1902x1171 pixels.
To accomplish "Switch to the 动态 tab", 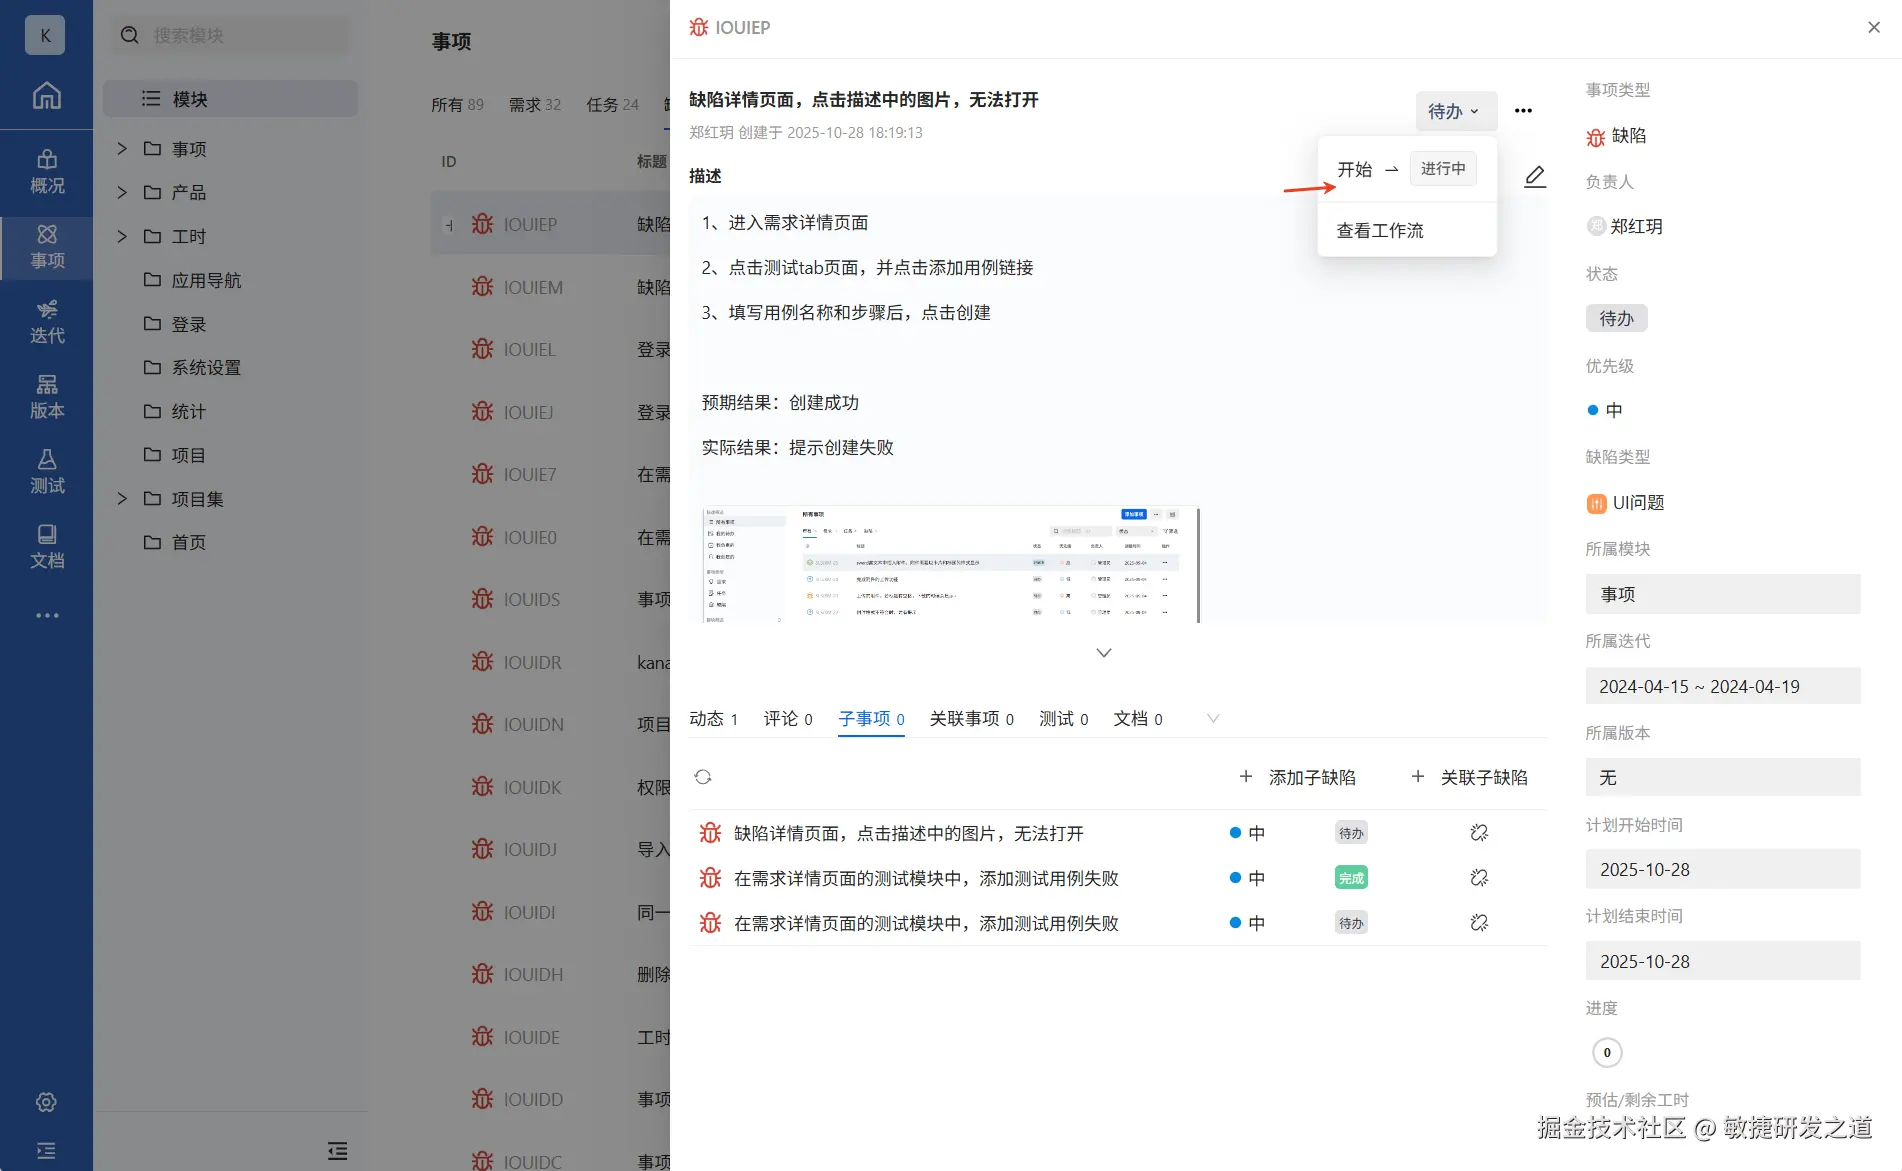I will (x=714, y=719).
